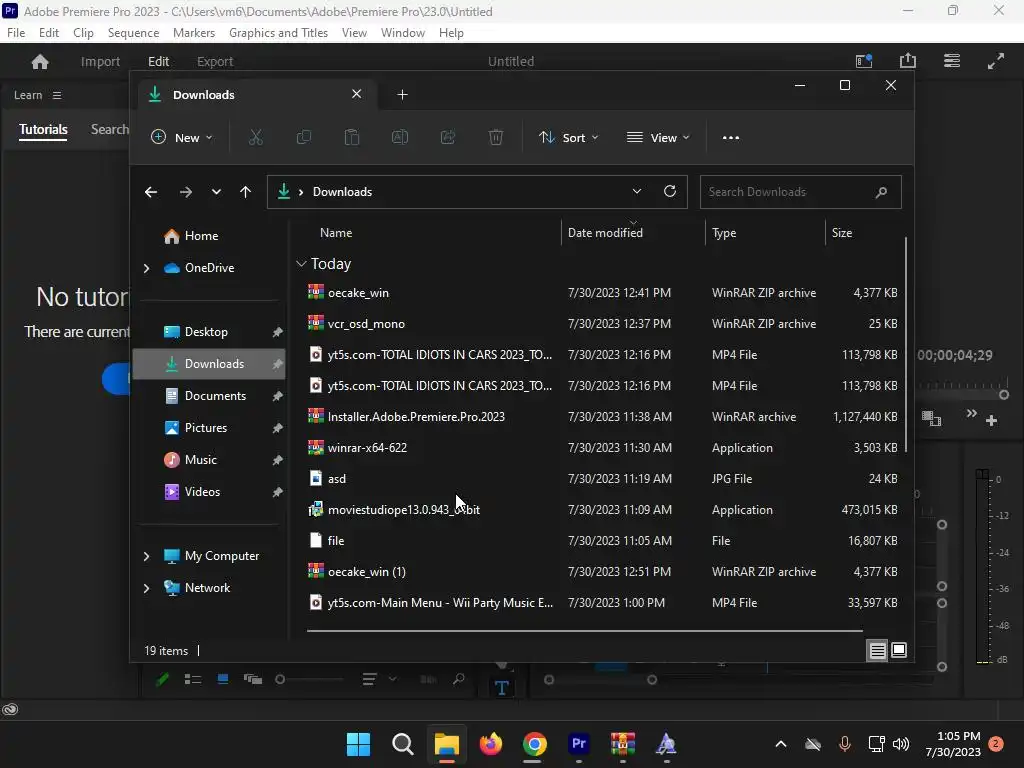The width and height of the screenshot is (1024, 768).
Task: Click the taskbar Search icon
Action: (x=402, y=744)
